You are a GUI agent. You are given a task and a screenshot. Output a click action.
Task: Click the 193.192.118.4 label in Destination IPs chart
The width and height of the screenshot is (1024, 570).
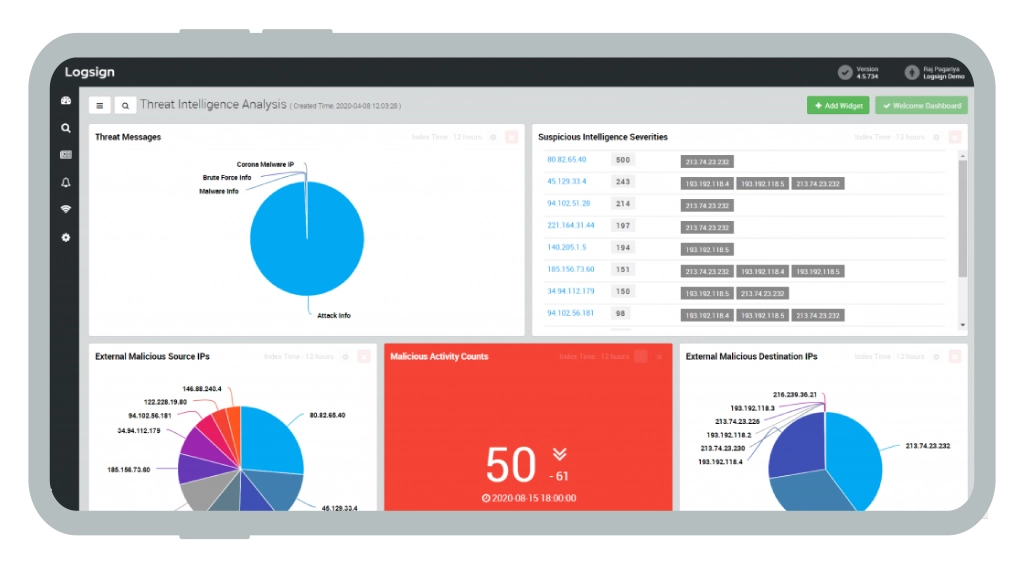coord(720,462)
